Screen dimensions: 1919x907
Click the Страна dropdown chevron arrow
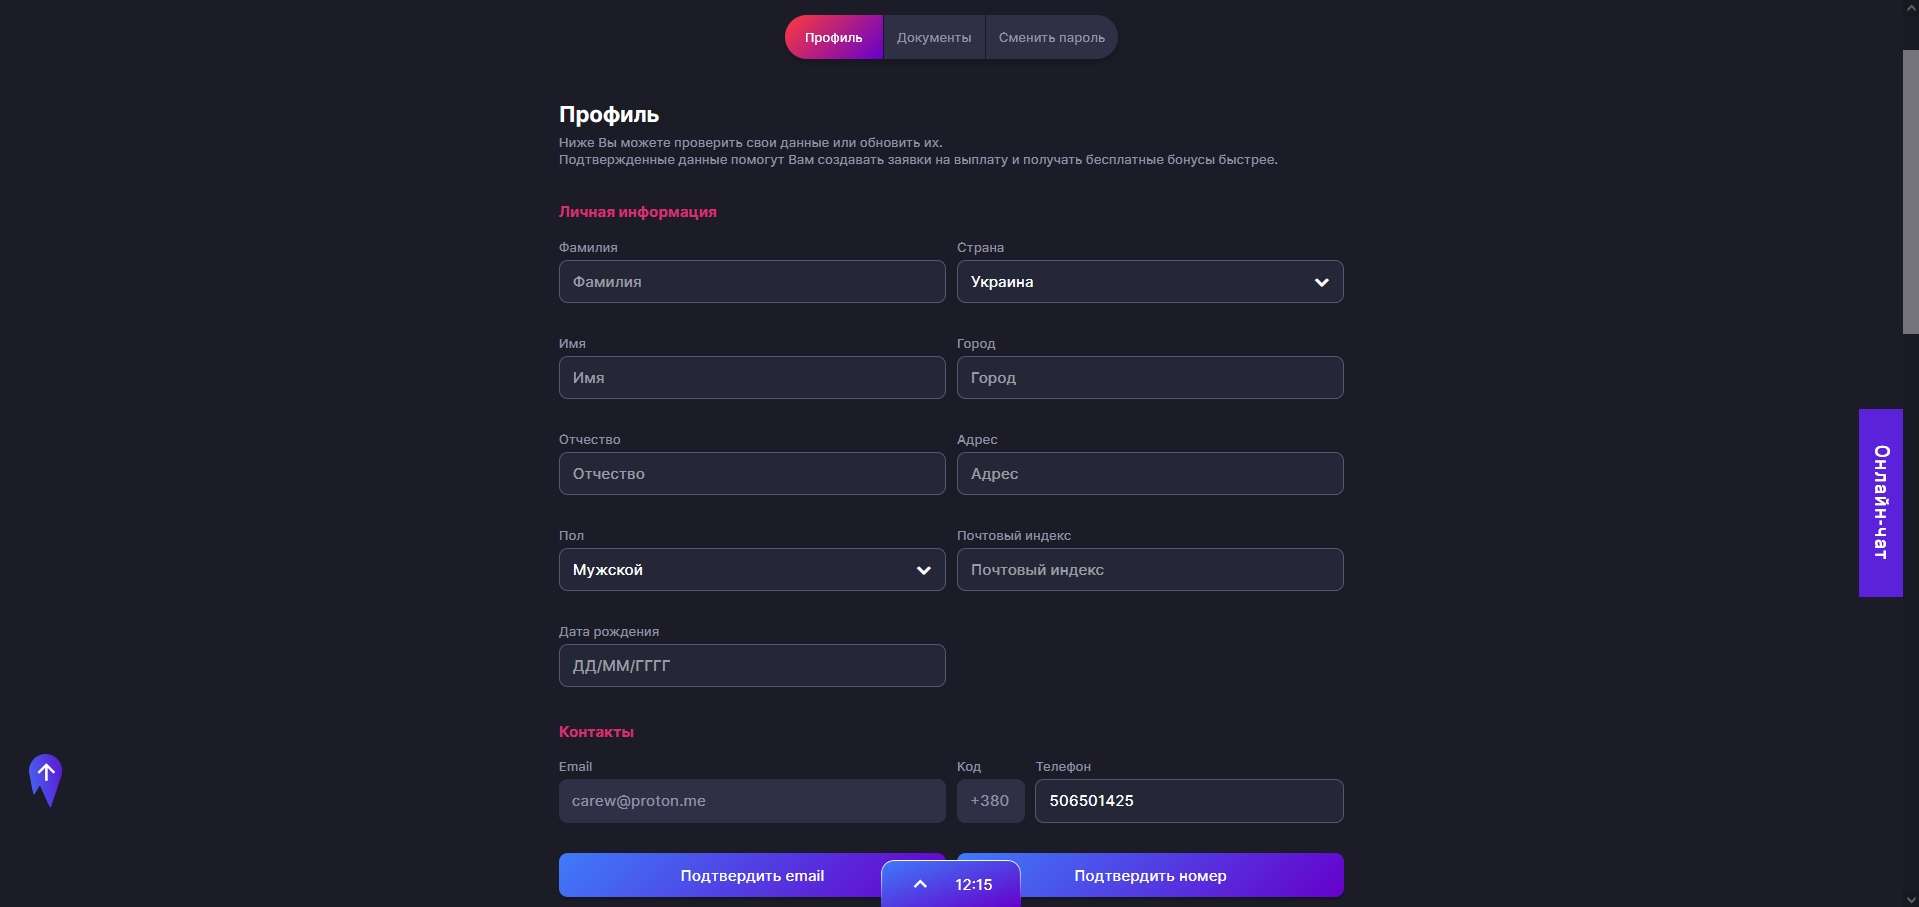click(x=1321, y=282)
